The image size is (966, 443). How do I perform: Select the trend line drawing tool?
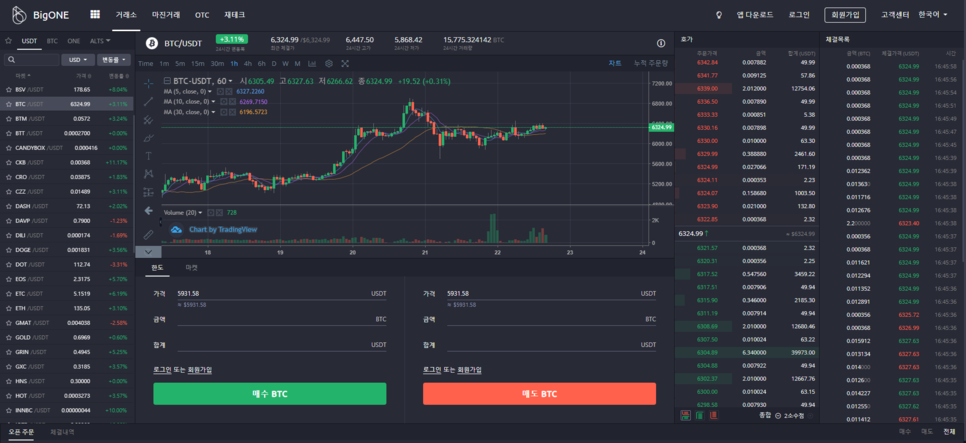point(148,101)
